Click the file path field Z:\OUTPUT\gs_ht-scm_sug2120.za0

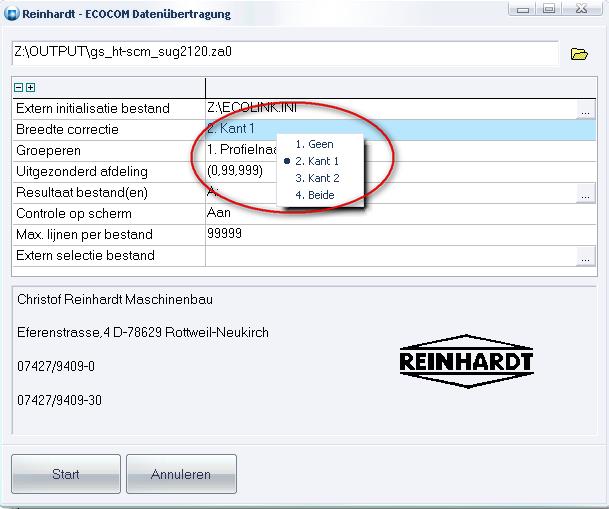coord(285,53)
